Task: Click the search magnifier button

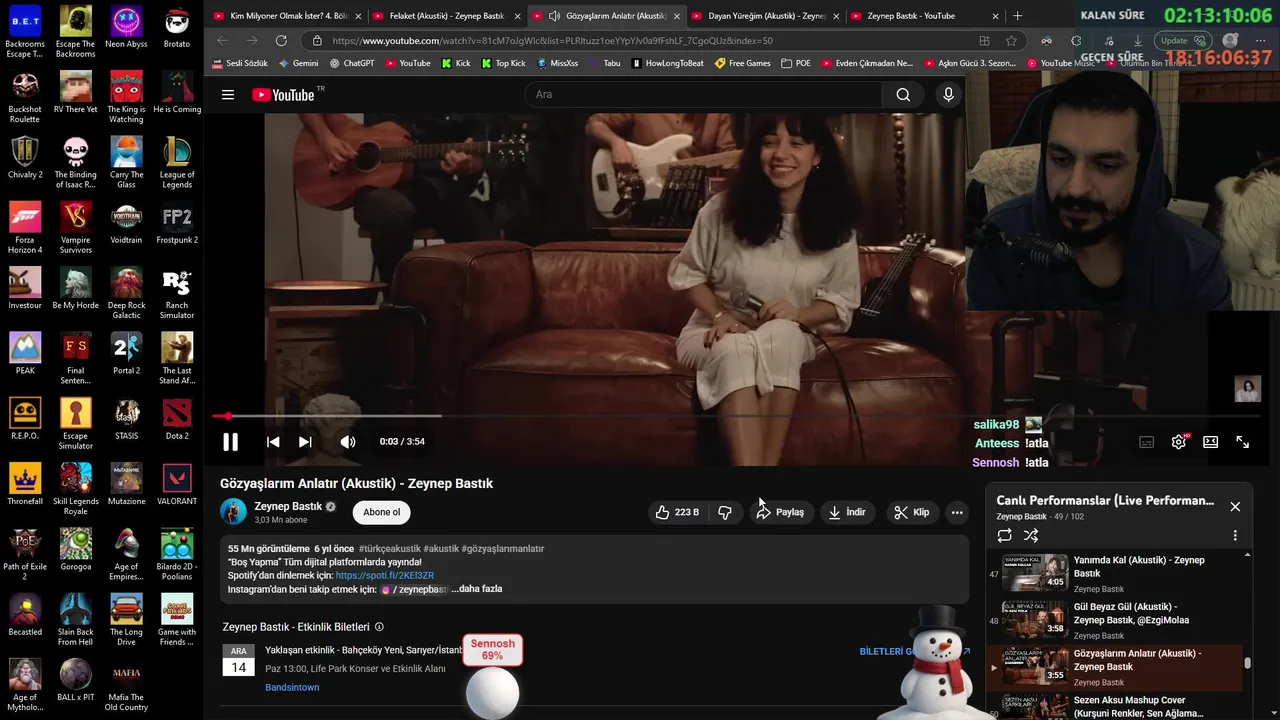Action: pos(903,95)
